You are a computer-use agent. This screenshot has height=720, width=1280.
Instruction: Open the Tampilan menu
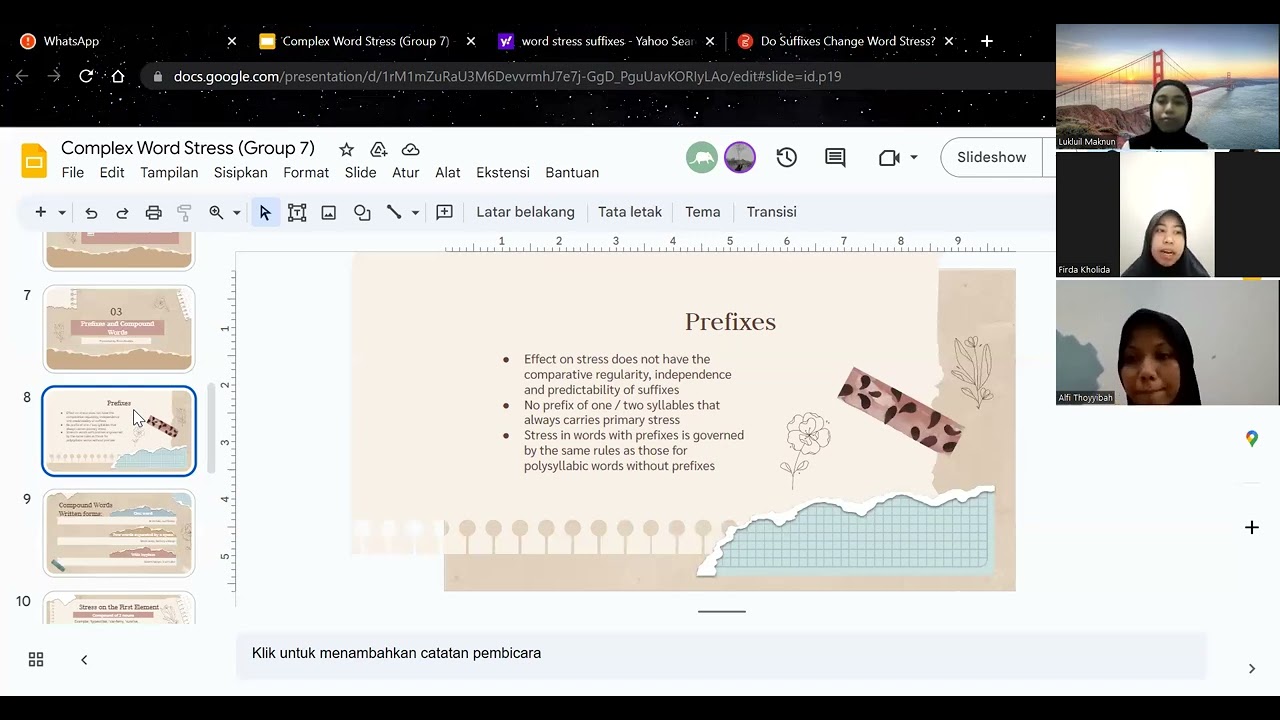coord(169,172)
